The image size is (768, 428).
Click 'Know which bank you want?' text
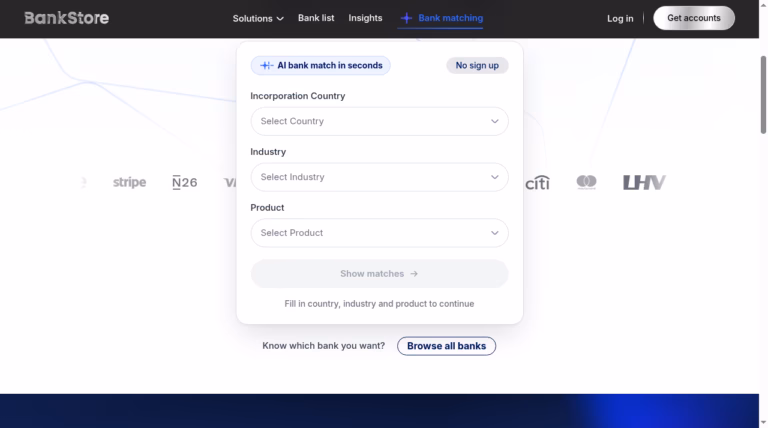click(323, 346)
